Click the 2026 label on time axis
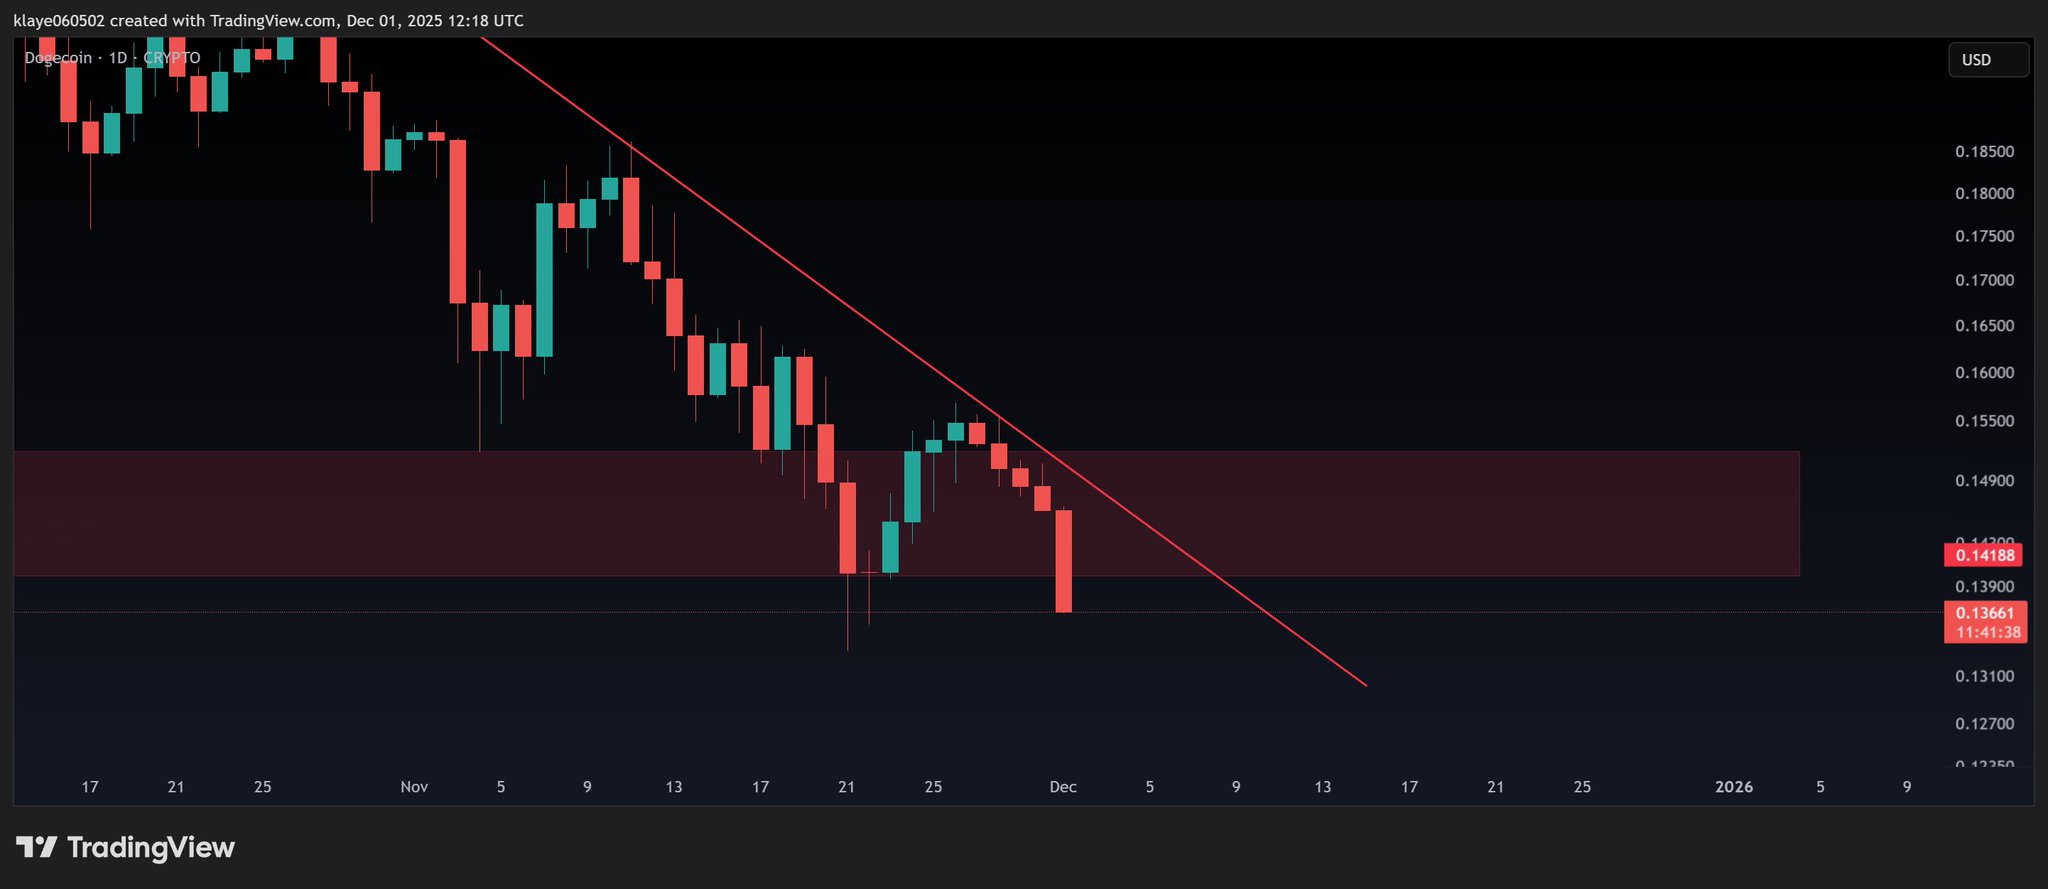This screenshot has height=889, width=2048. 1733,787
